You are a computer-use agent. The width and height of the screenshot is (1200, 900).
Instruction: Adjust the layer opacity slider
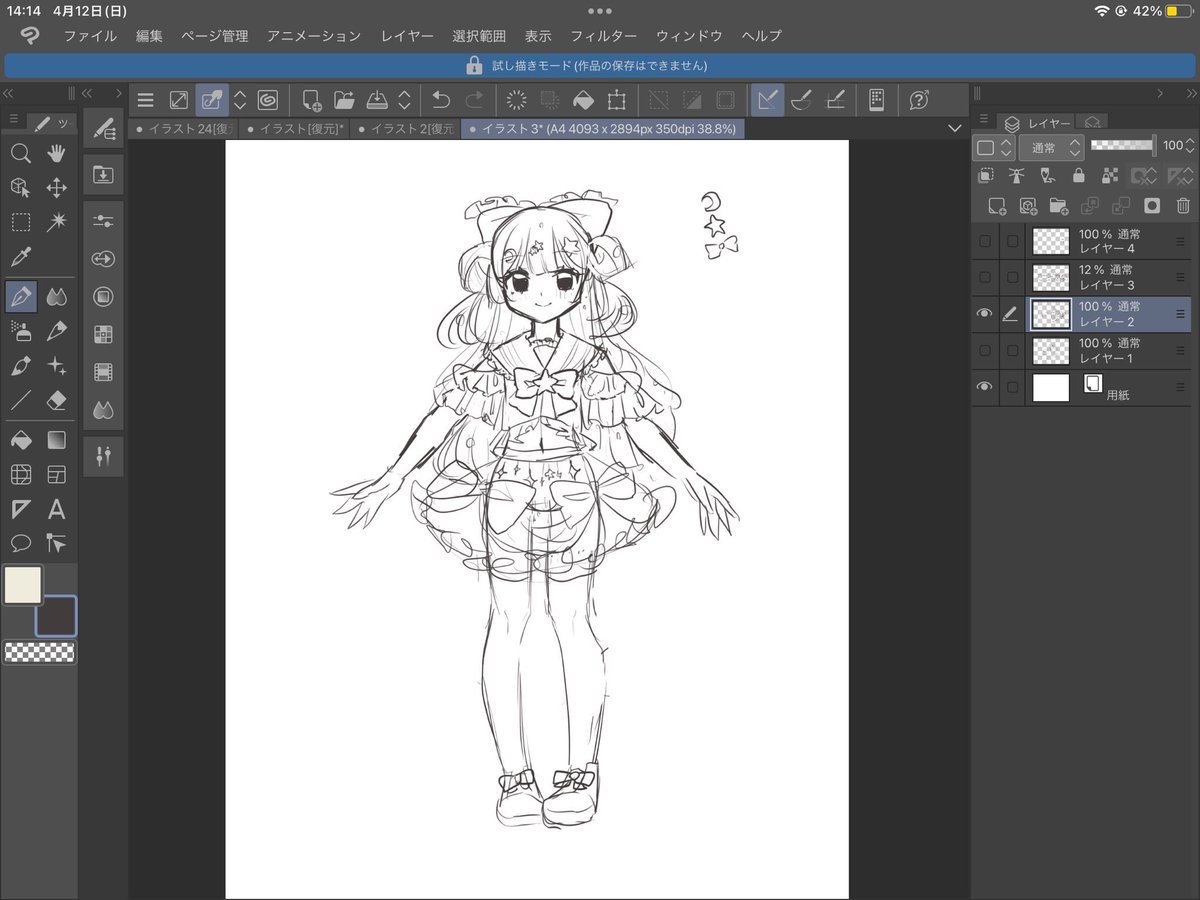click(1123, 146)
